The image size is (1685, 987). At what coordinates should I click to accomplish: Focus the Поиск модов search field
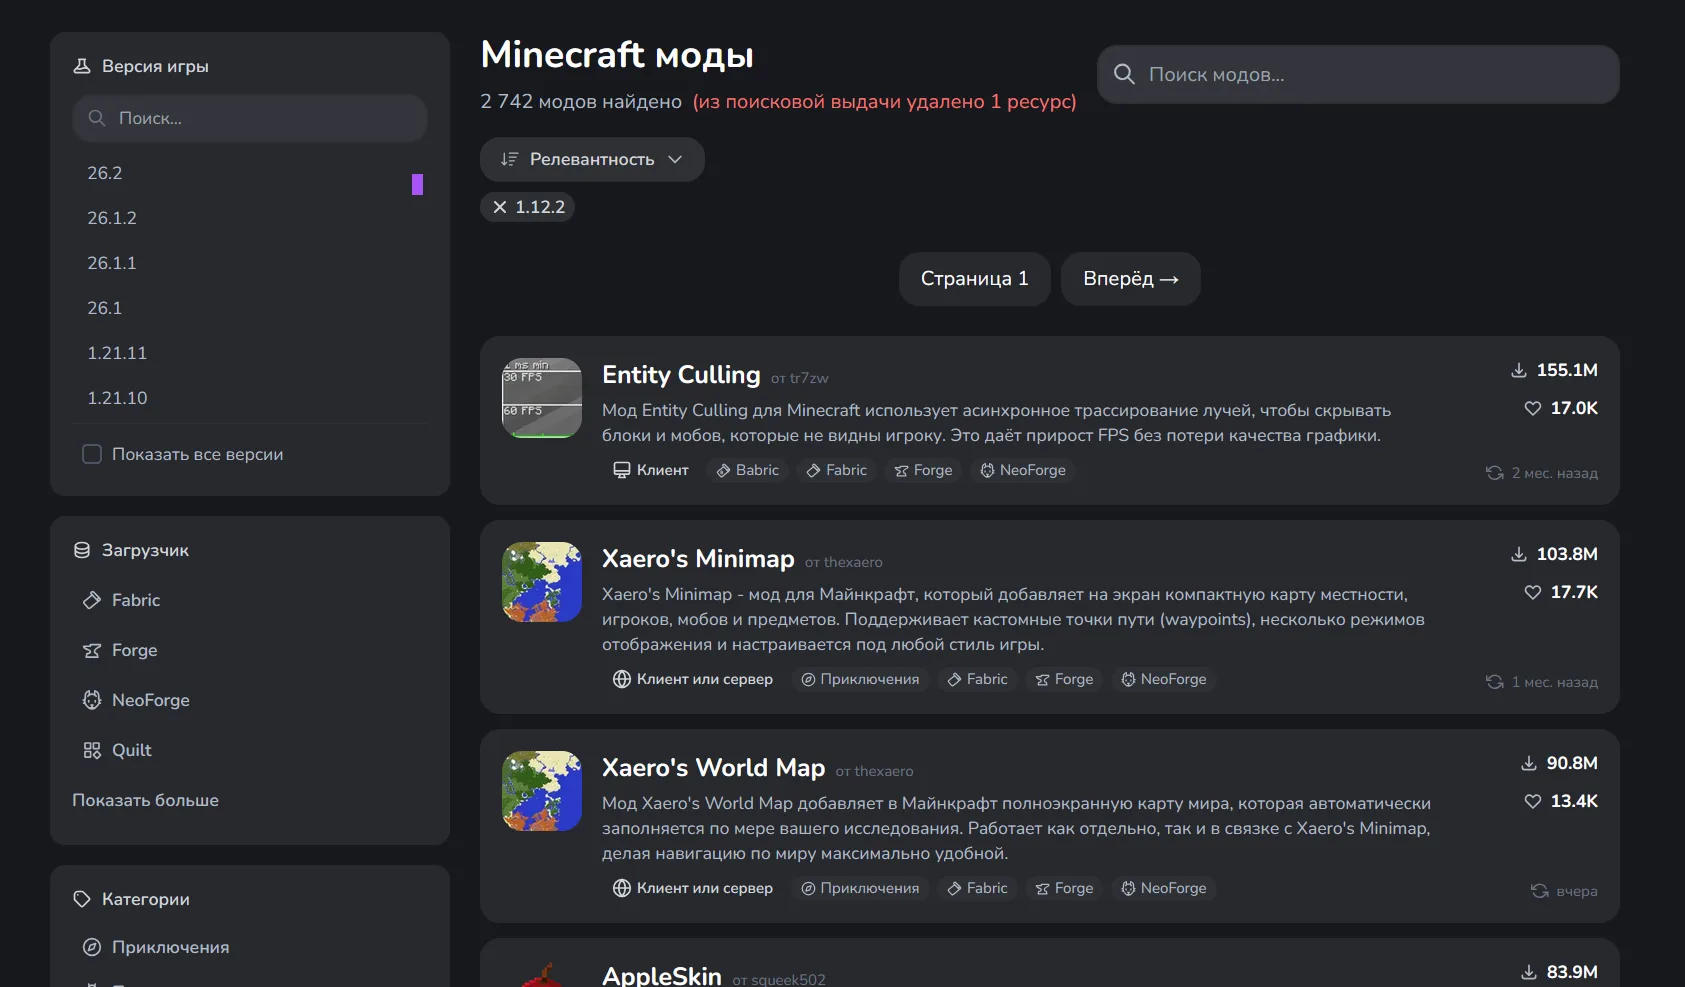1358,74
